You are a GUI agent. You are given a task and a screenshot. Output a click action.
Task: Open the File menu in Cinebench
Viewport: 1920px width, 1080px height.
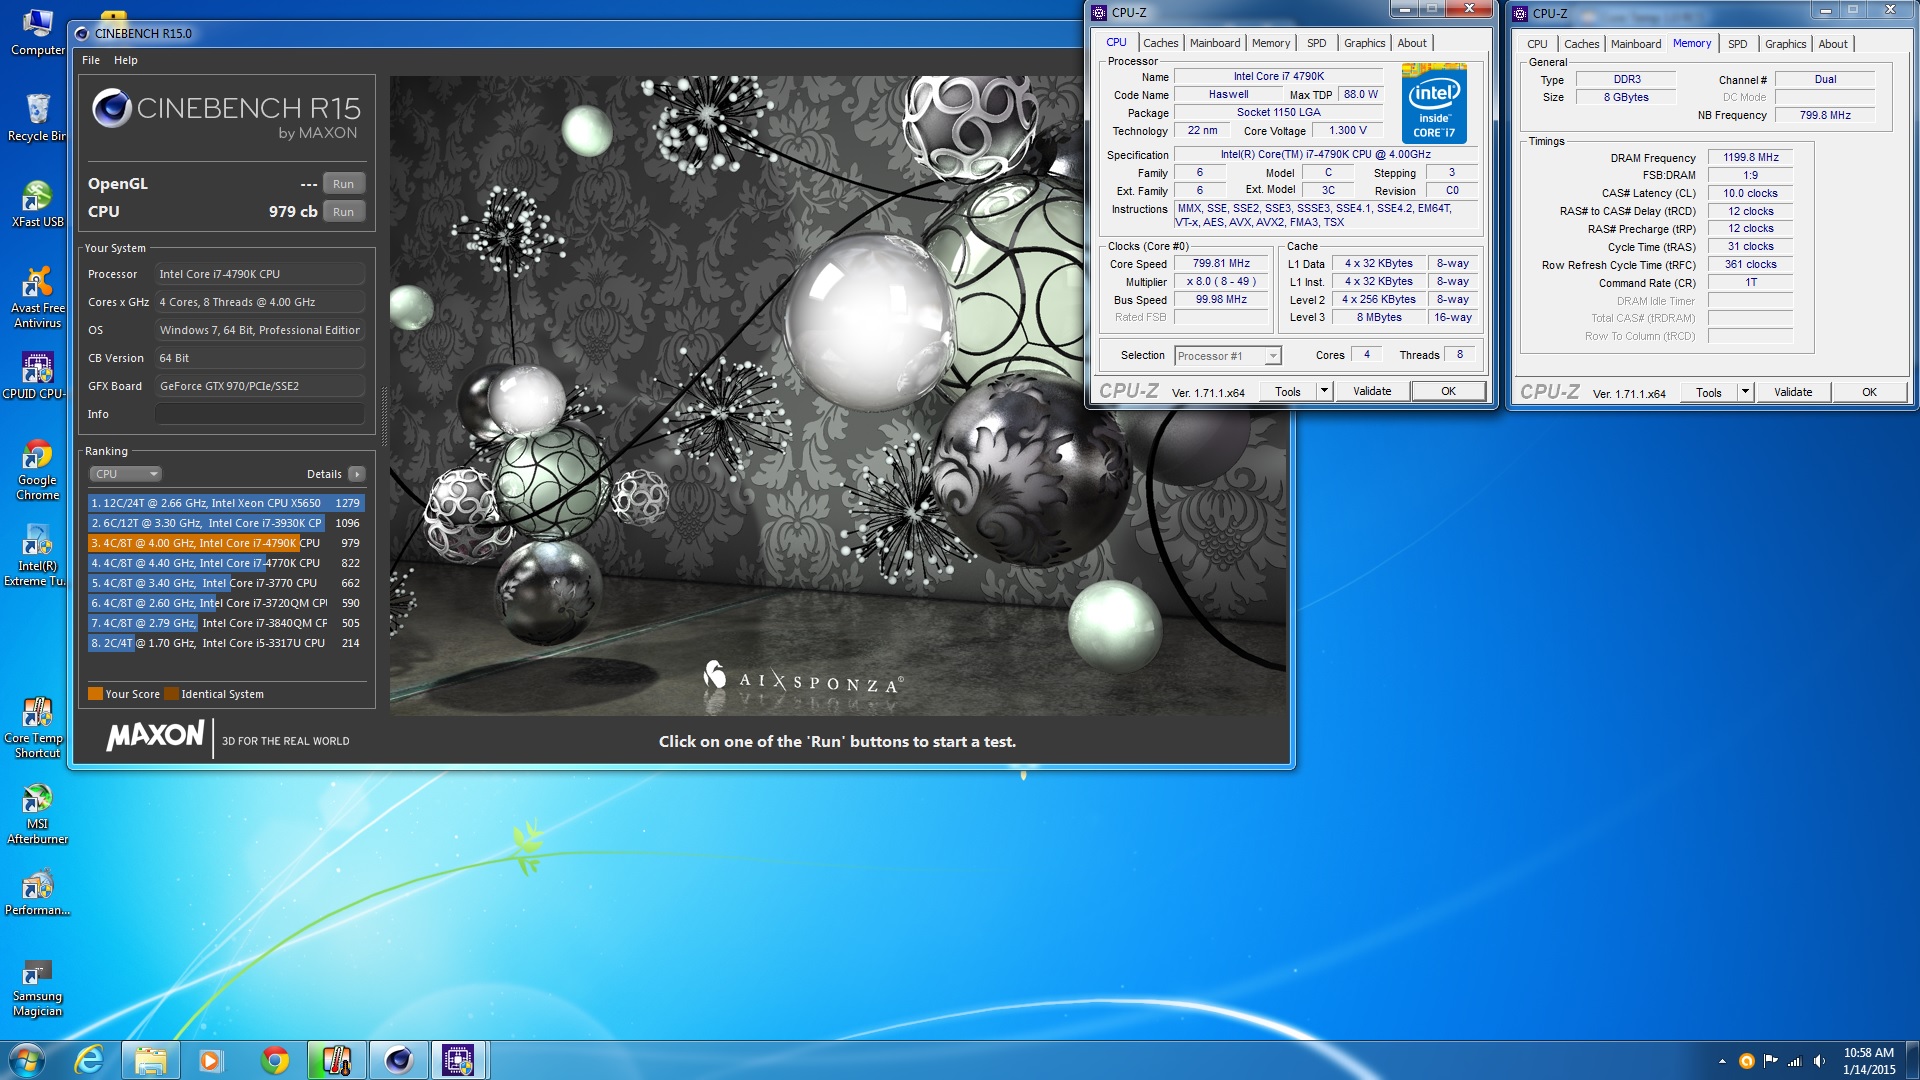[x=91, y=60]
